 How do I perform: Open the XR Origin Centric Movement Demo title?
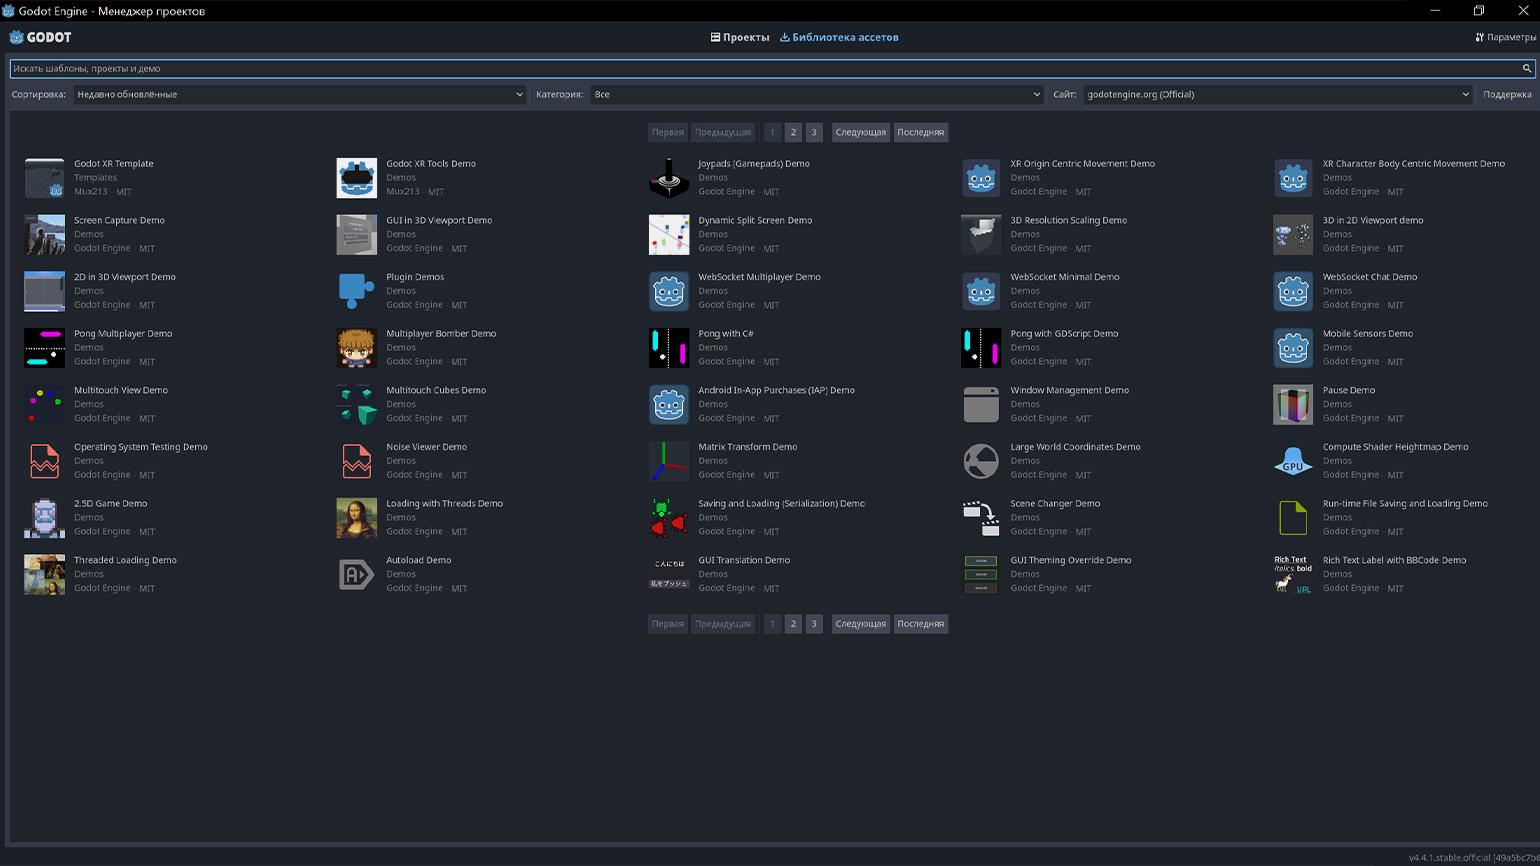tap(1082, 164)
